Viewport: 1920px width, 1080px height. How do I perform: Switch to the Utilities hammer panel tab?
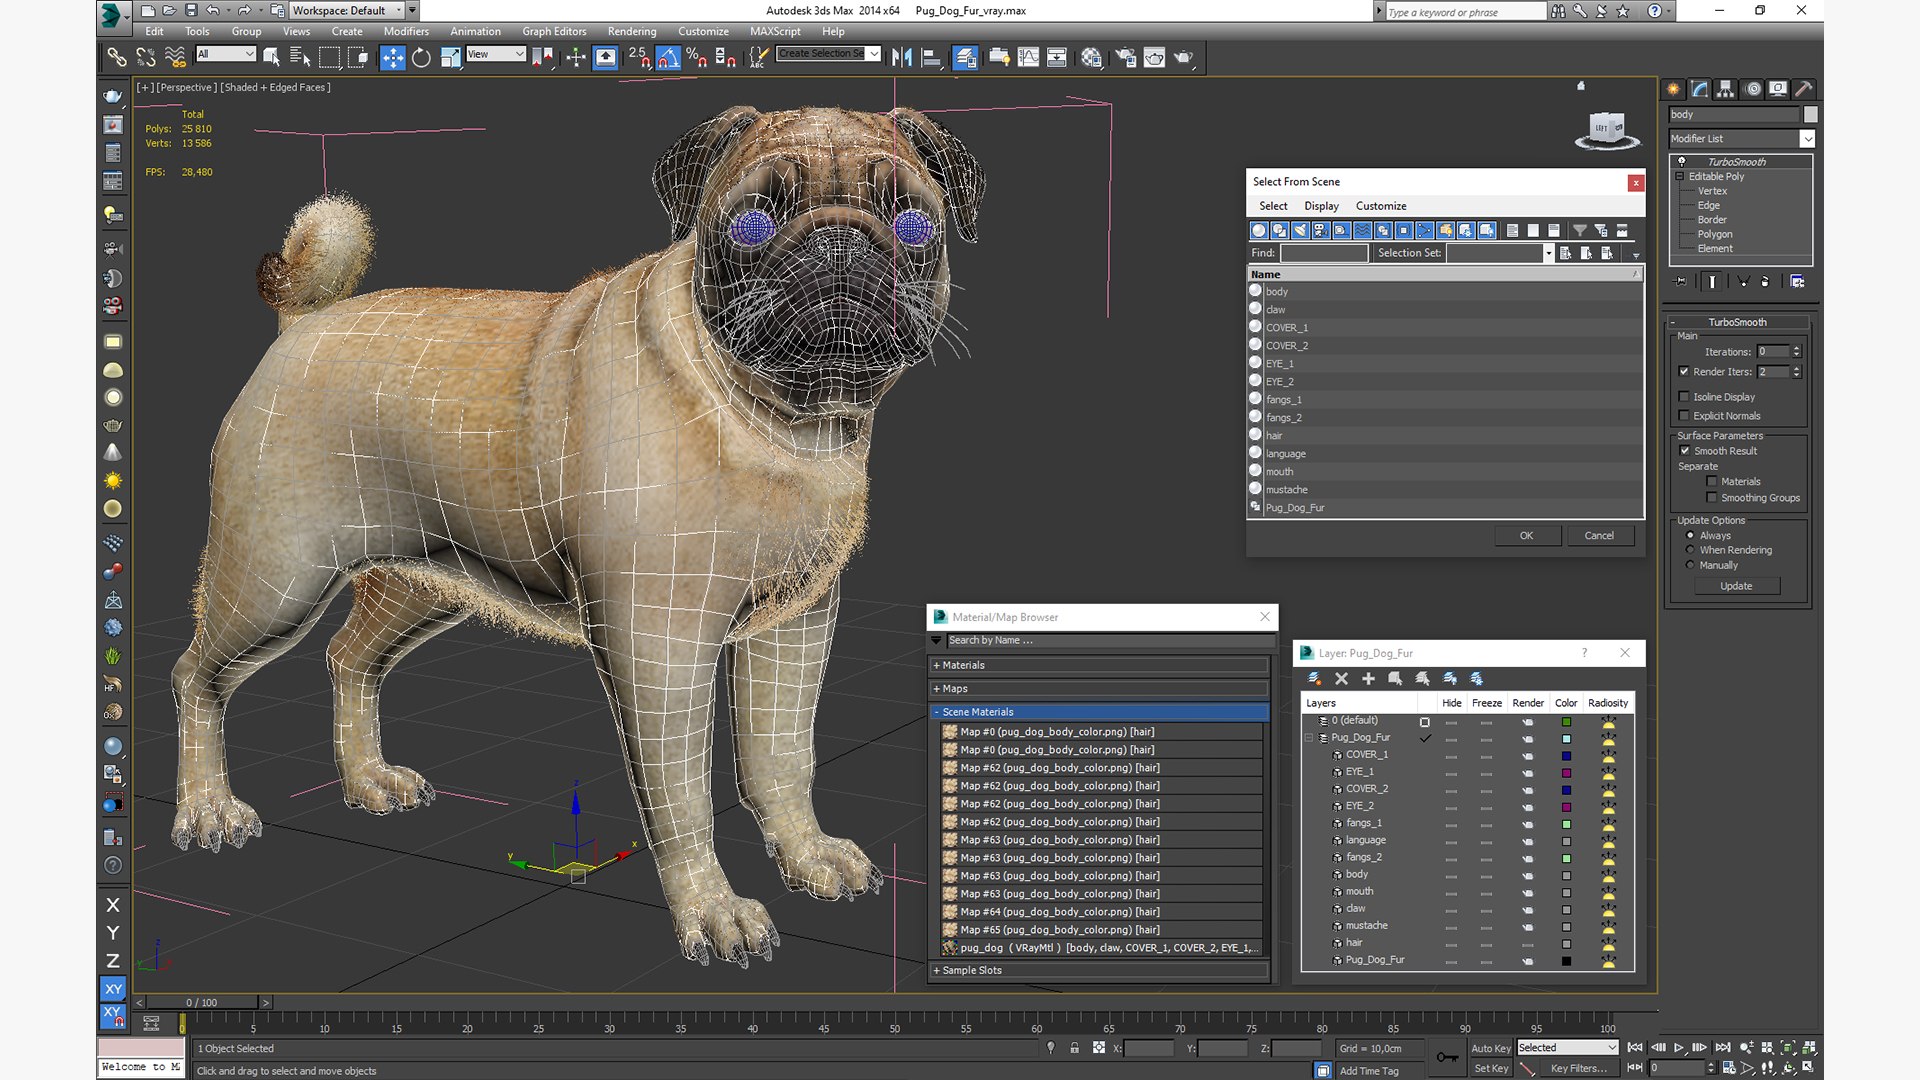coord(1804,89)
